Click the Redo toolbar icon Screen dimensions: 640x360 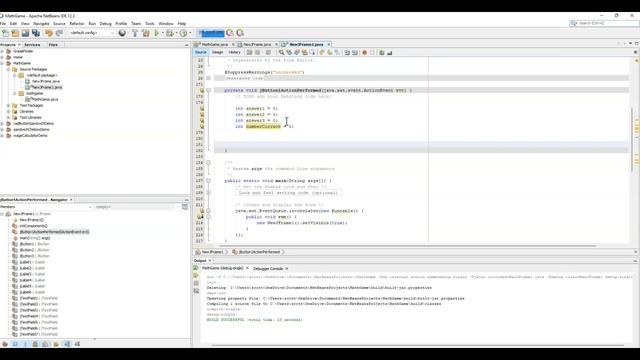(x=59, y=33)
